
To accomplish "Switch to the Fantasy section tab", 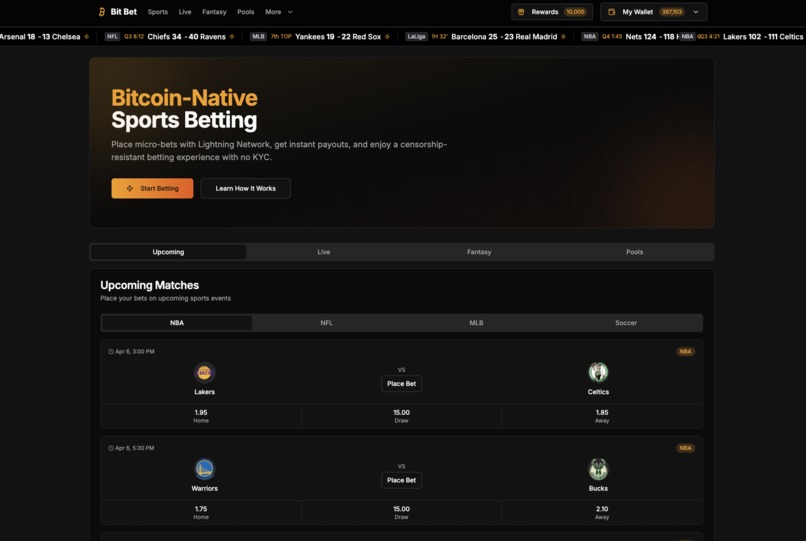I will coord(479,252).
